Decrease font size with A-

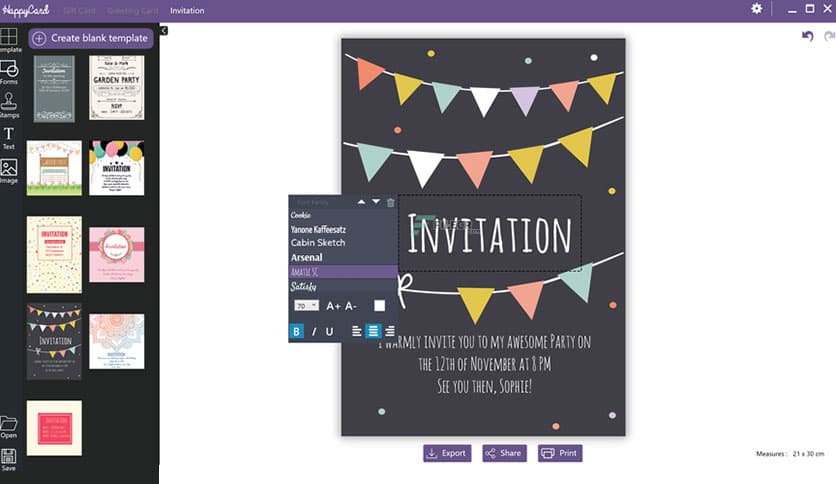click(x=350, y=306)
